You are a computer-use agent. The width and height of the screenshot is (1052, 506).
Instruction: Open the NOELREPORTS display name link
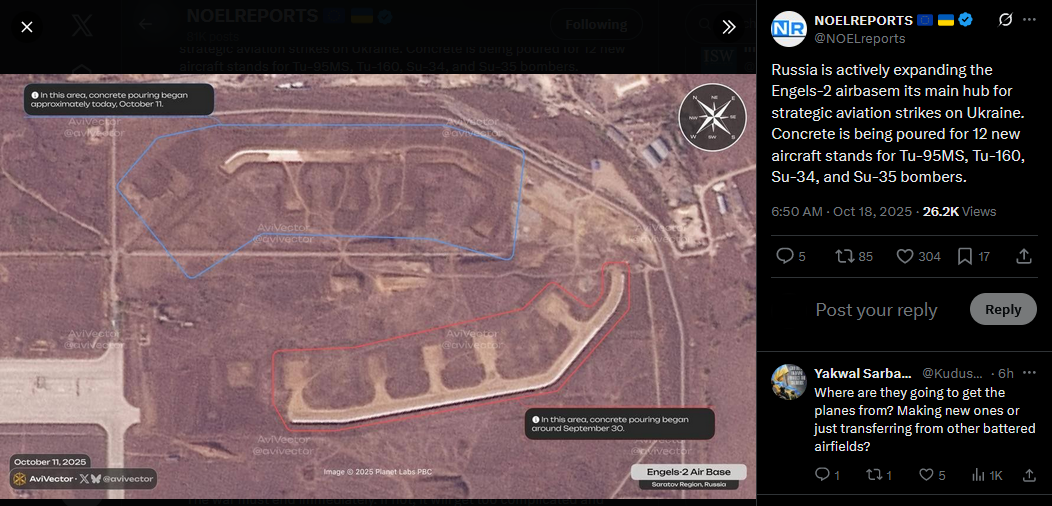tap(863, 20)
